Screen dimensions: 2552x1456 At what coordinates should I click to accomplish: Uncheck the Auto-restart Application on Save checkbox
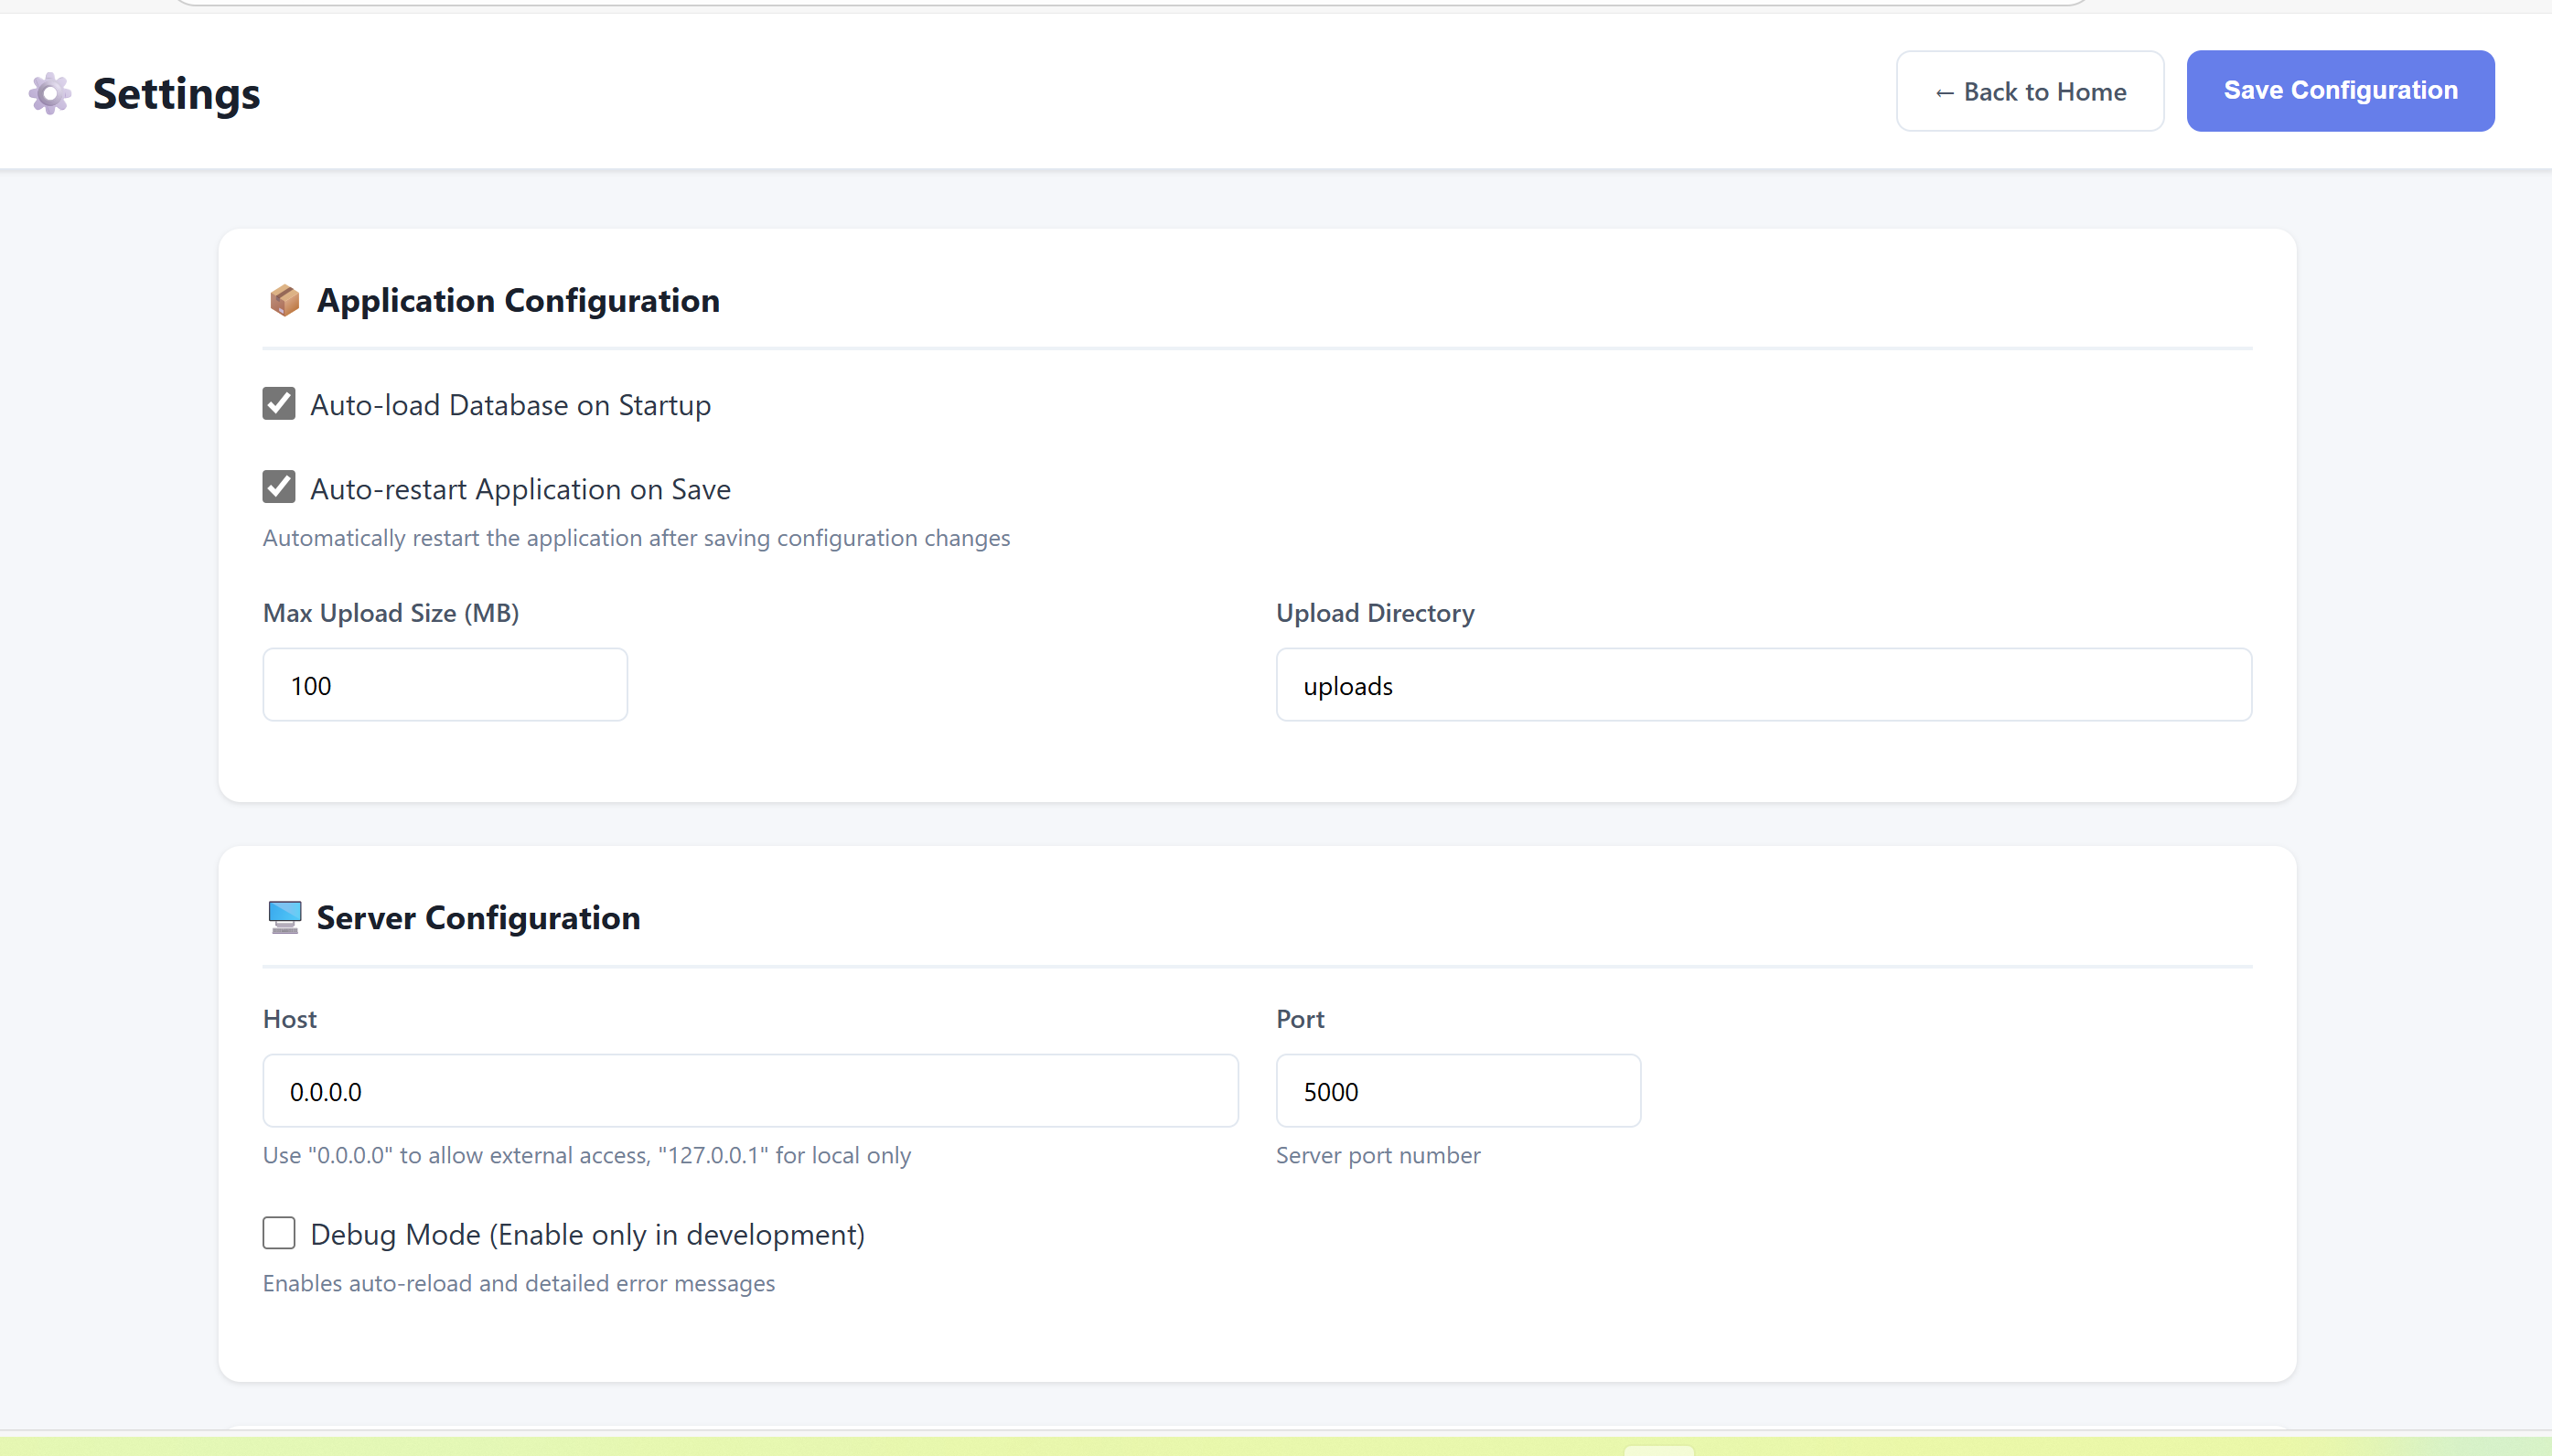pyautogui.click(x=279, y=488)
